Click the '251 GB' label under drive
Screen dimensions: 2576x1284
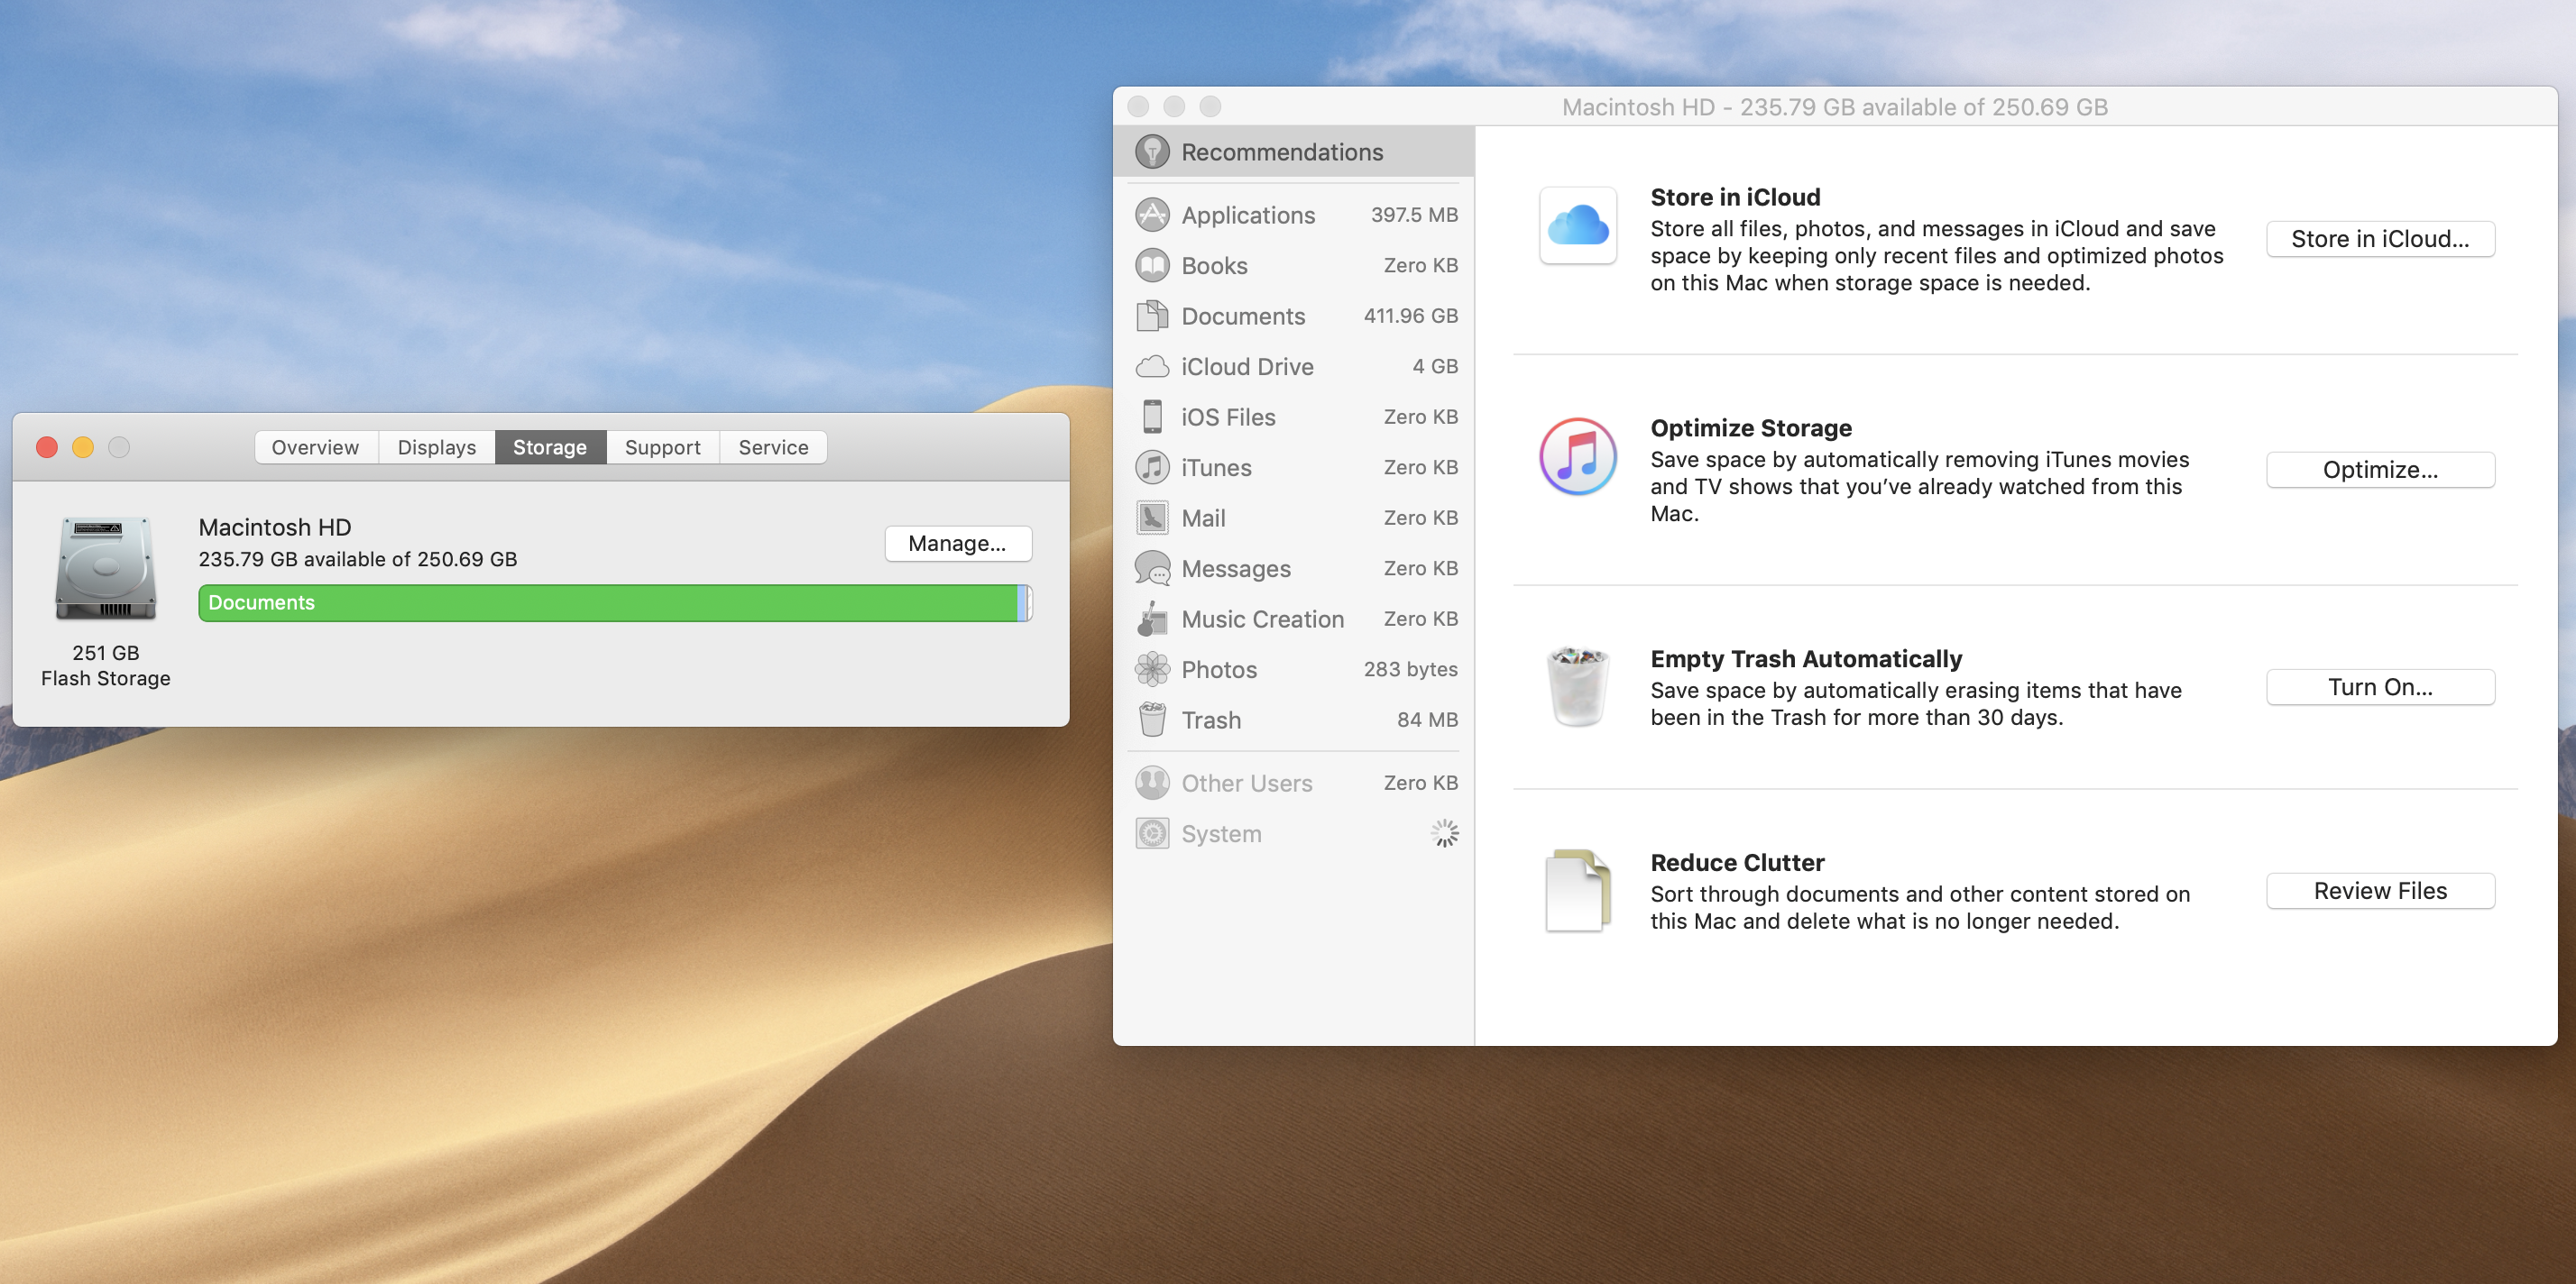(x=106, y=653)
